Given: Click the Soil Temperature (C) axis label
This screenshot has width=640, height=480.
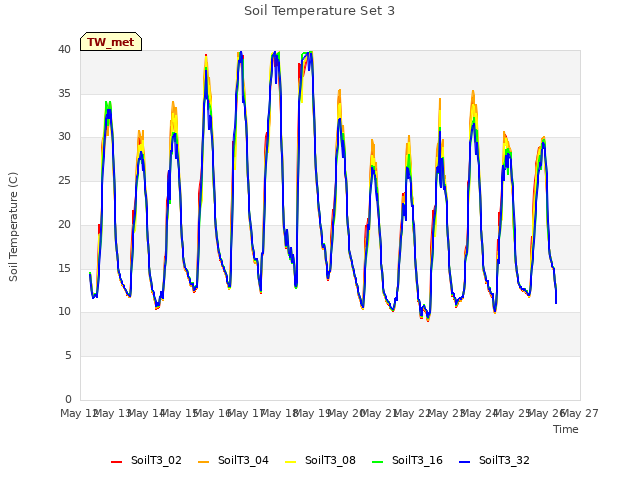Looking at the screenshot, I should tap(13, 227).
